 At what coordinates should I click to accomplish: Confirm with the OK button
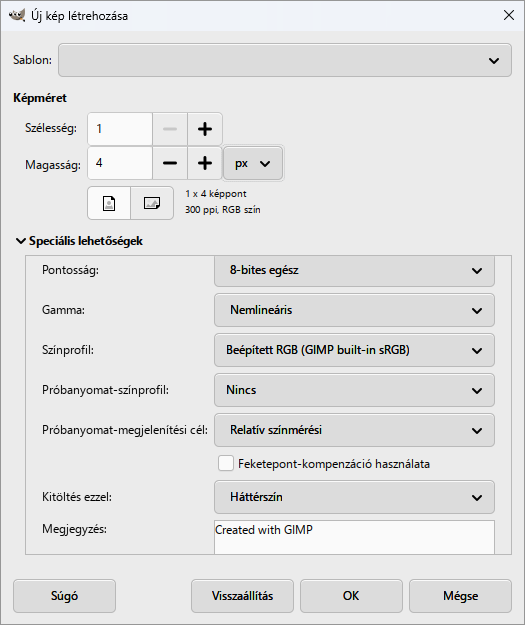[x=351, y=596]
